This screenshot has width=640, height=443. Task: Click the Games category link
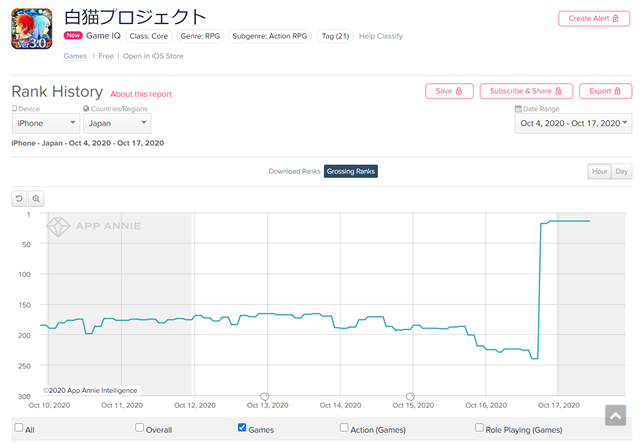click(x=76, y=56)
